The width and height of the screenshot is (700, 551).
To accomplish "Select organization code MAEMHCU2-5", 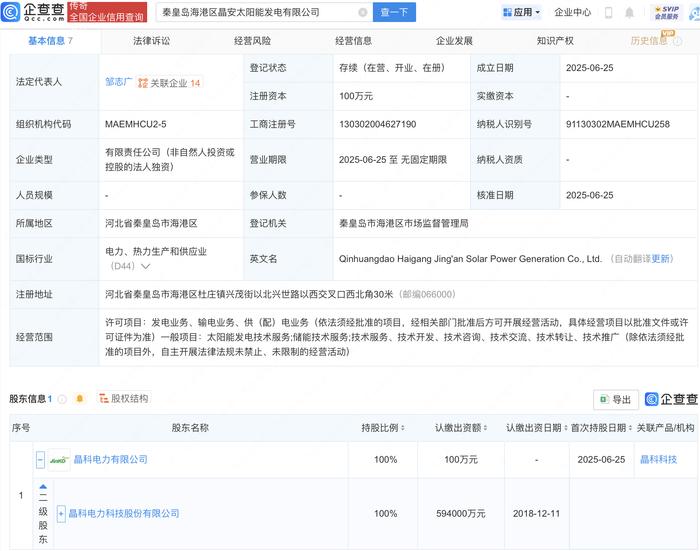I will tap(136, 124).
